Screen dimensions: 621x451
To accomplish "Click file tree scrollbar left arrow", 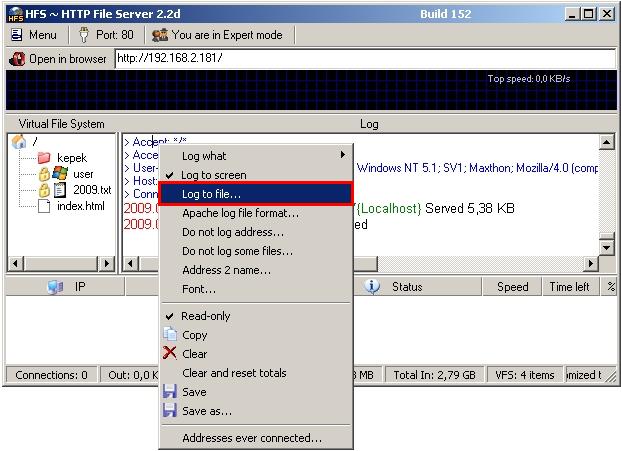I will coord(16,263).
